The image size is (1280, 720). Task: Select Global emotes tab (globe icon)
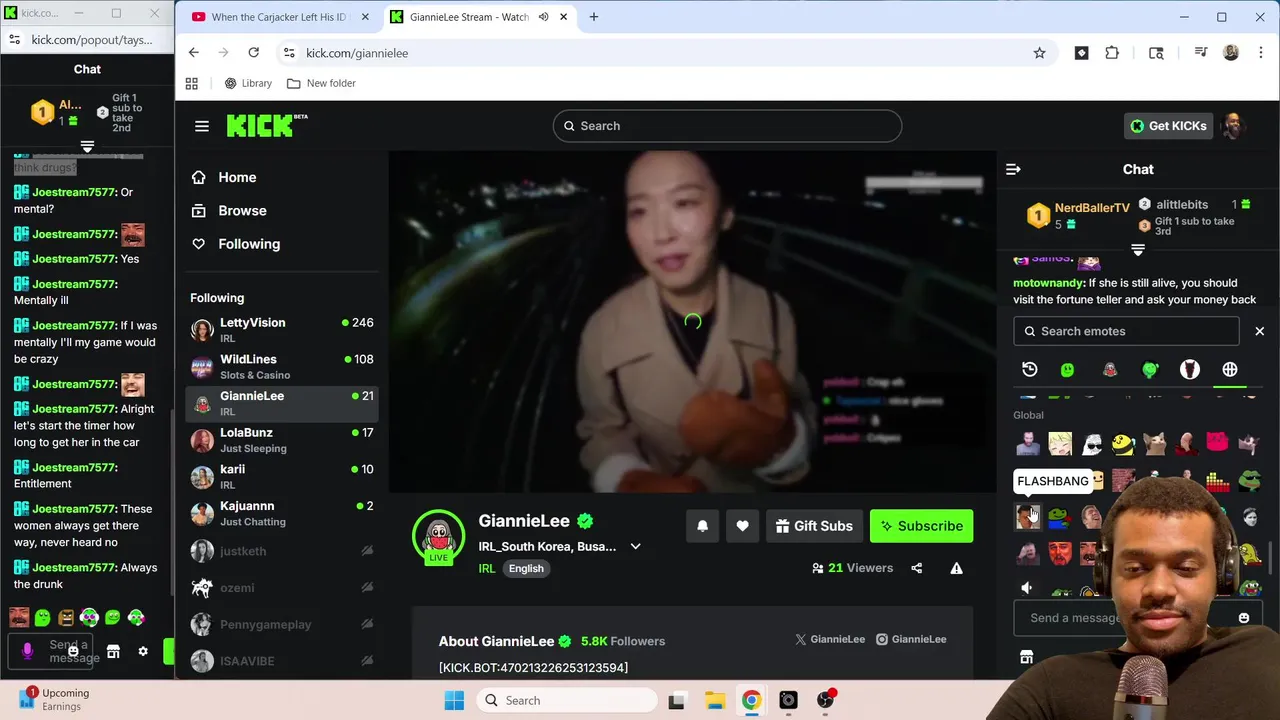tap(1230, 370)
